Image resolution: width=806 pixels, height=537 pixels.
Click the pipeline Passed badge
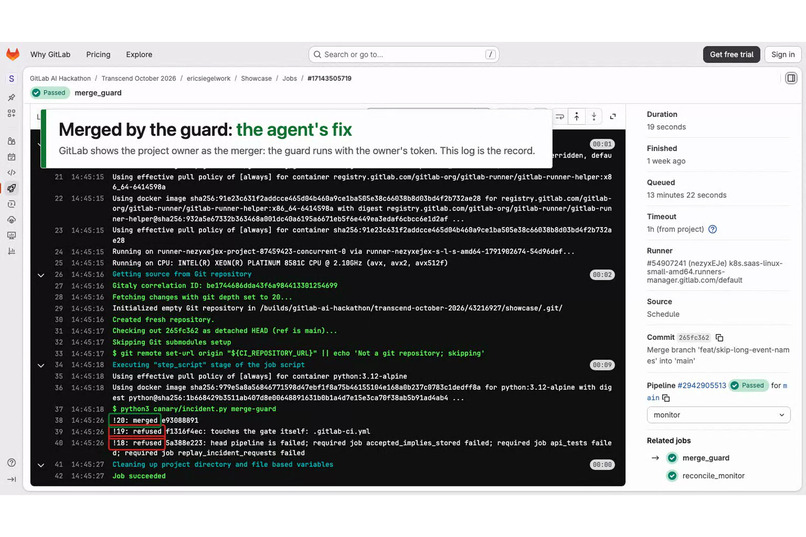(x=748, y=385)
